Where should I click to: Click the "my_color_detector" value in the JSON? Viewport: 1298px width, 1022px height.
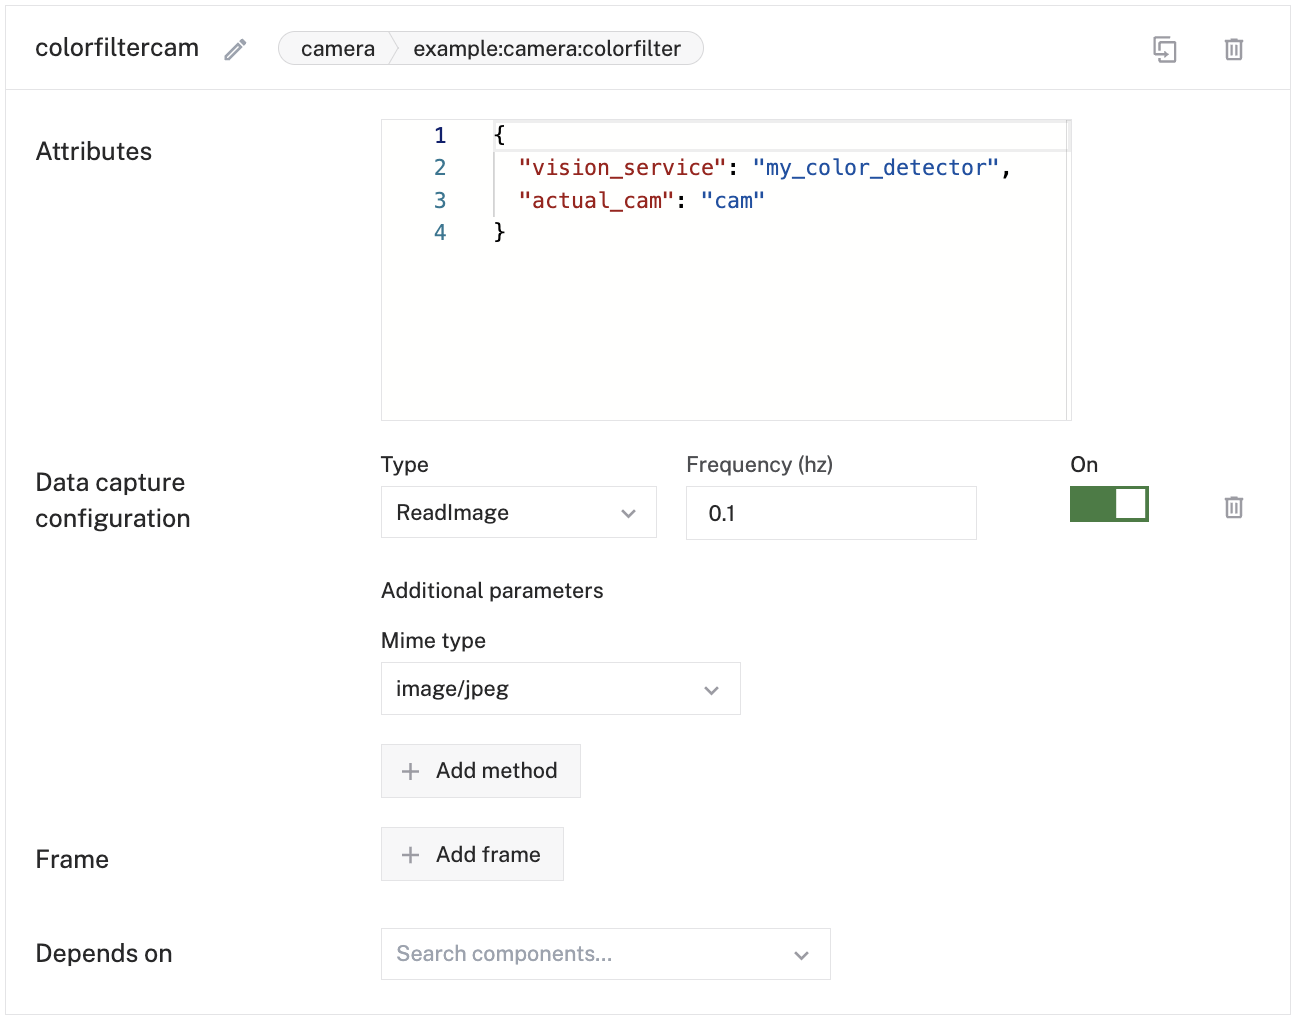click(875, 168)
